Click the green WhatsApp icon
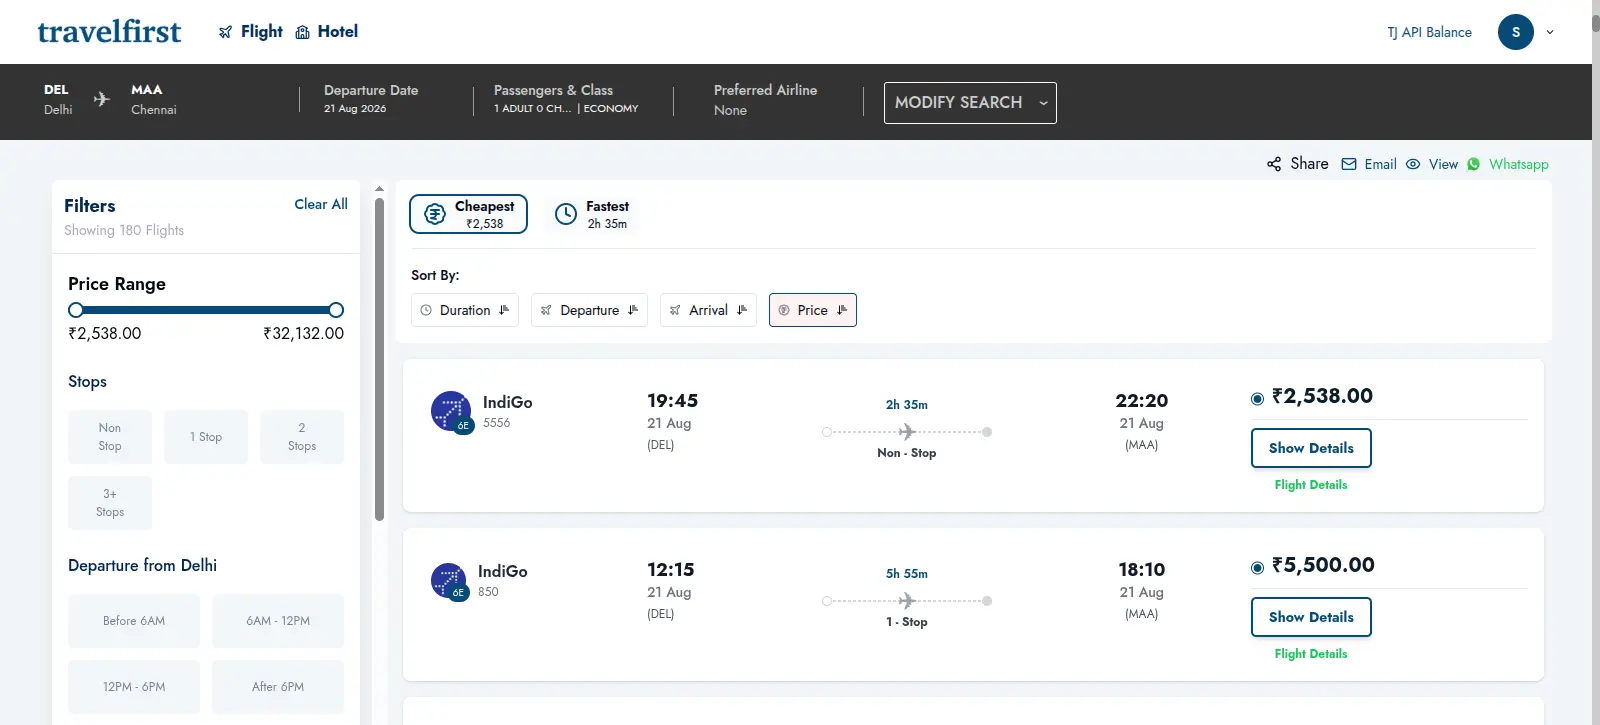This screenshot has height=725, width=1600. pyautogui.click(x=1474, y=164)
